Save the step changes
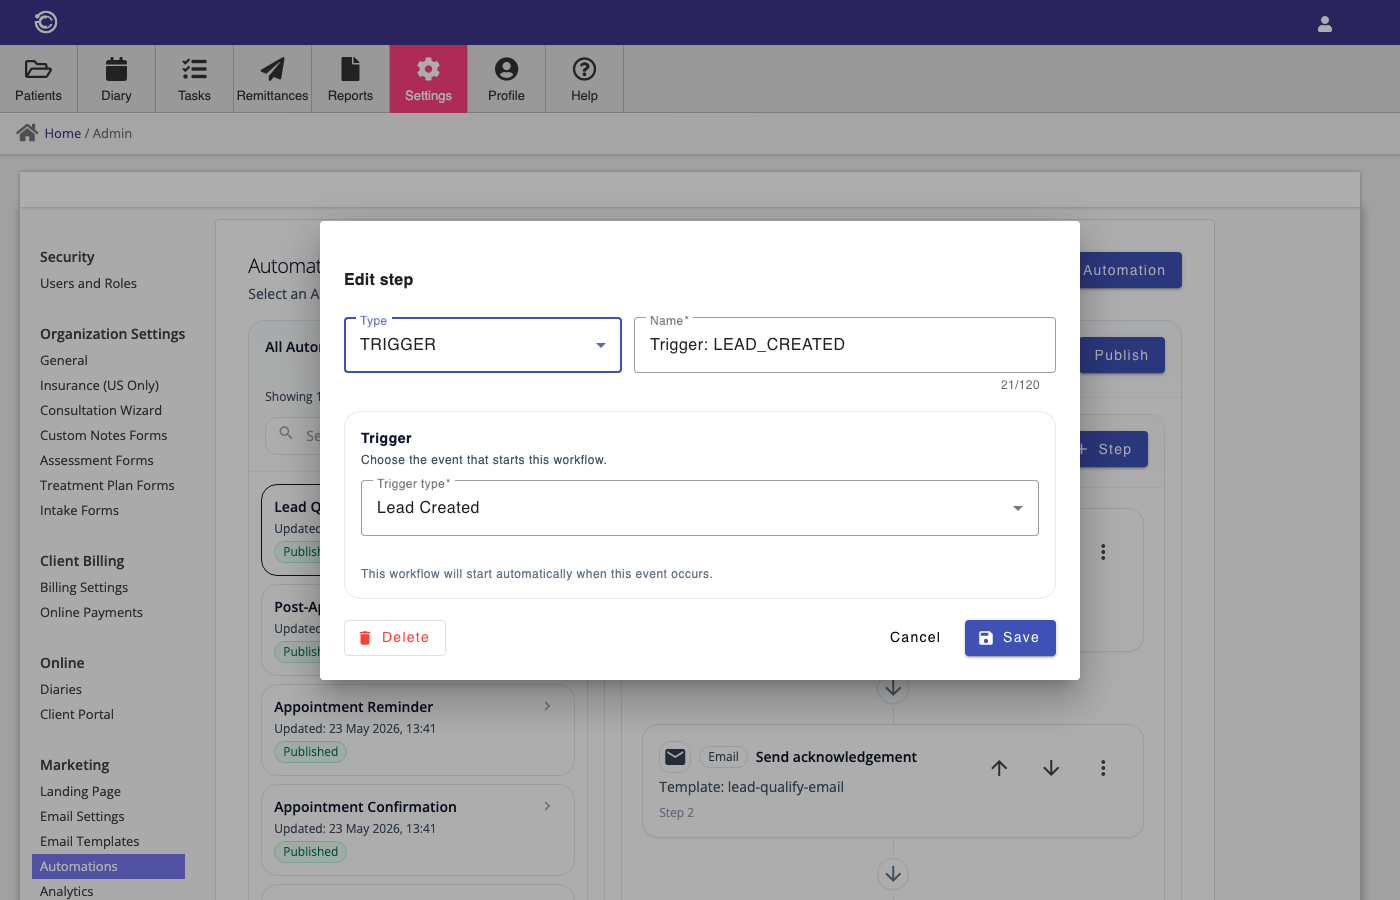This screenshot has height=900, width=1400. point(1010,638)
